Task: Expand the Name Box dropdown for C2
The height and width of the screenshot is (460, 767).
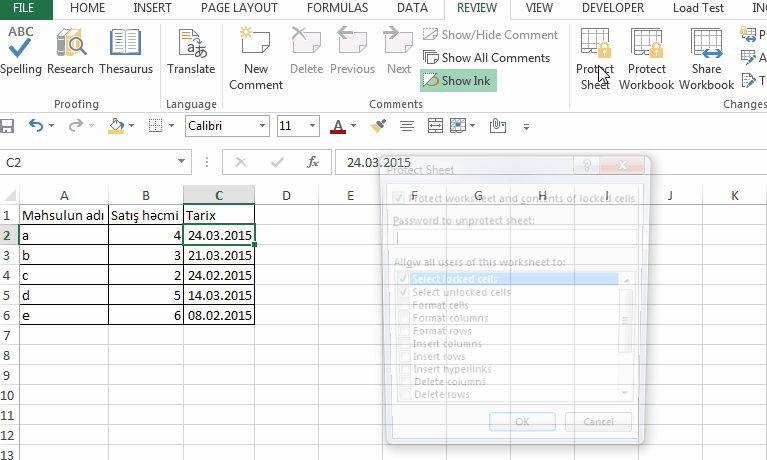Action: pos(182,162)
